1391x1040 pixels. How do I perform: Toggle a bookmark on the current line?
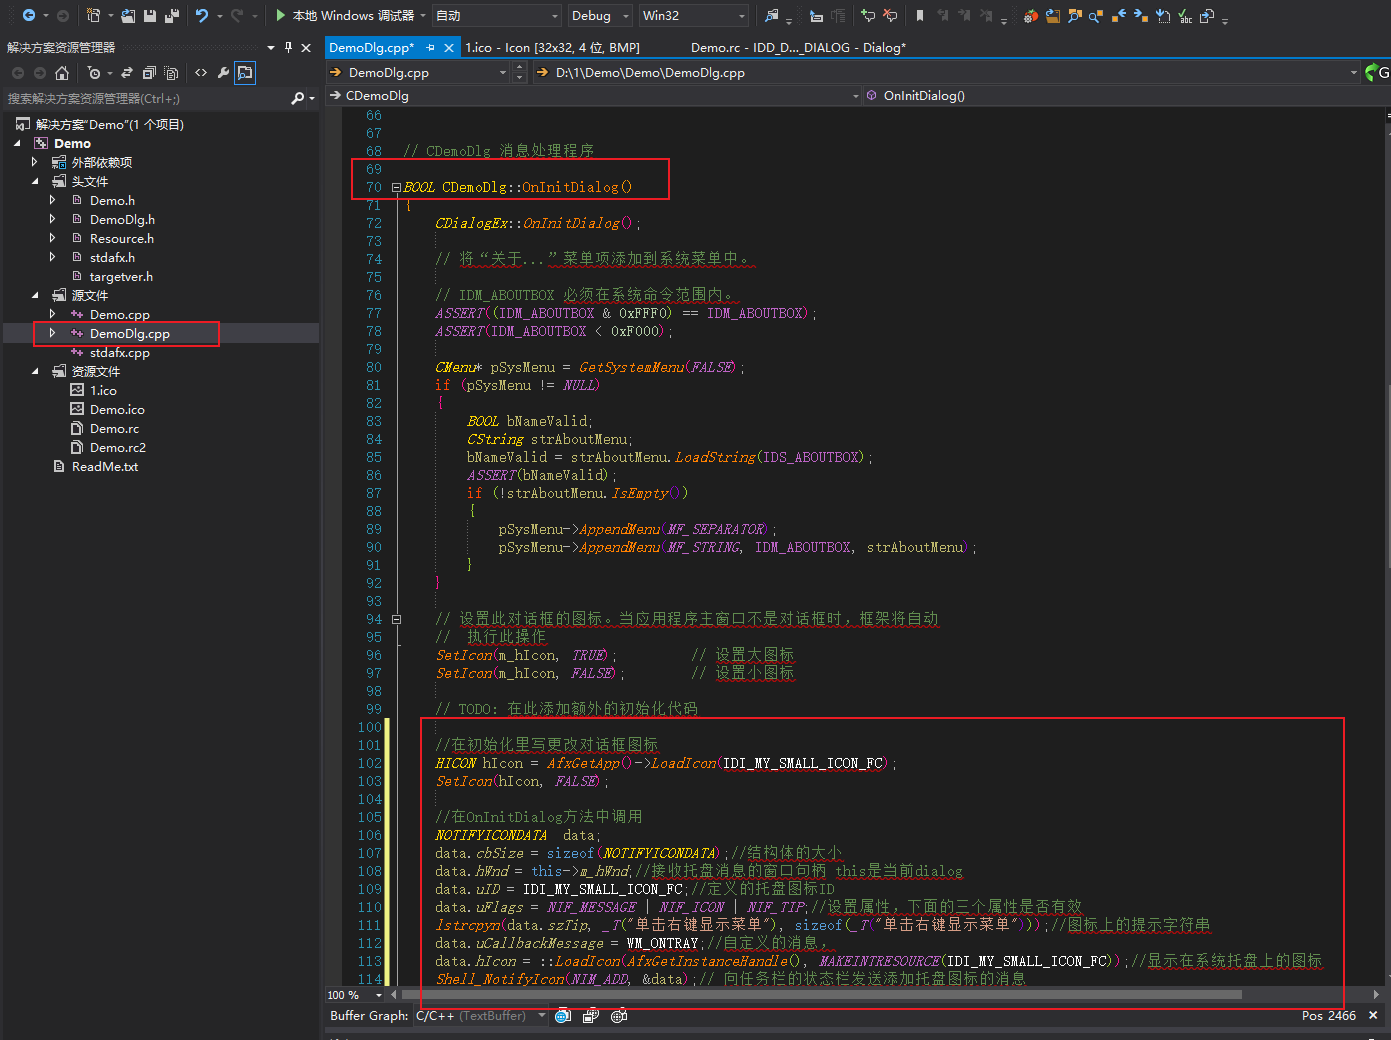click(x=919, y=15)
